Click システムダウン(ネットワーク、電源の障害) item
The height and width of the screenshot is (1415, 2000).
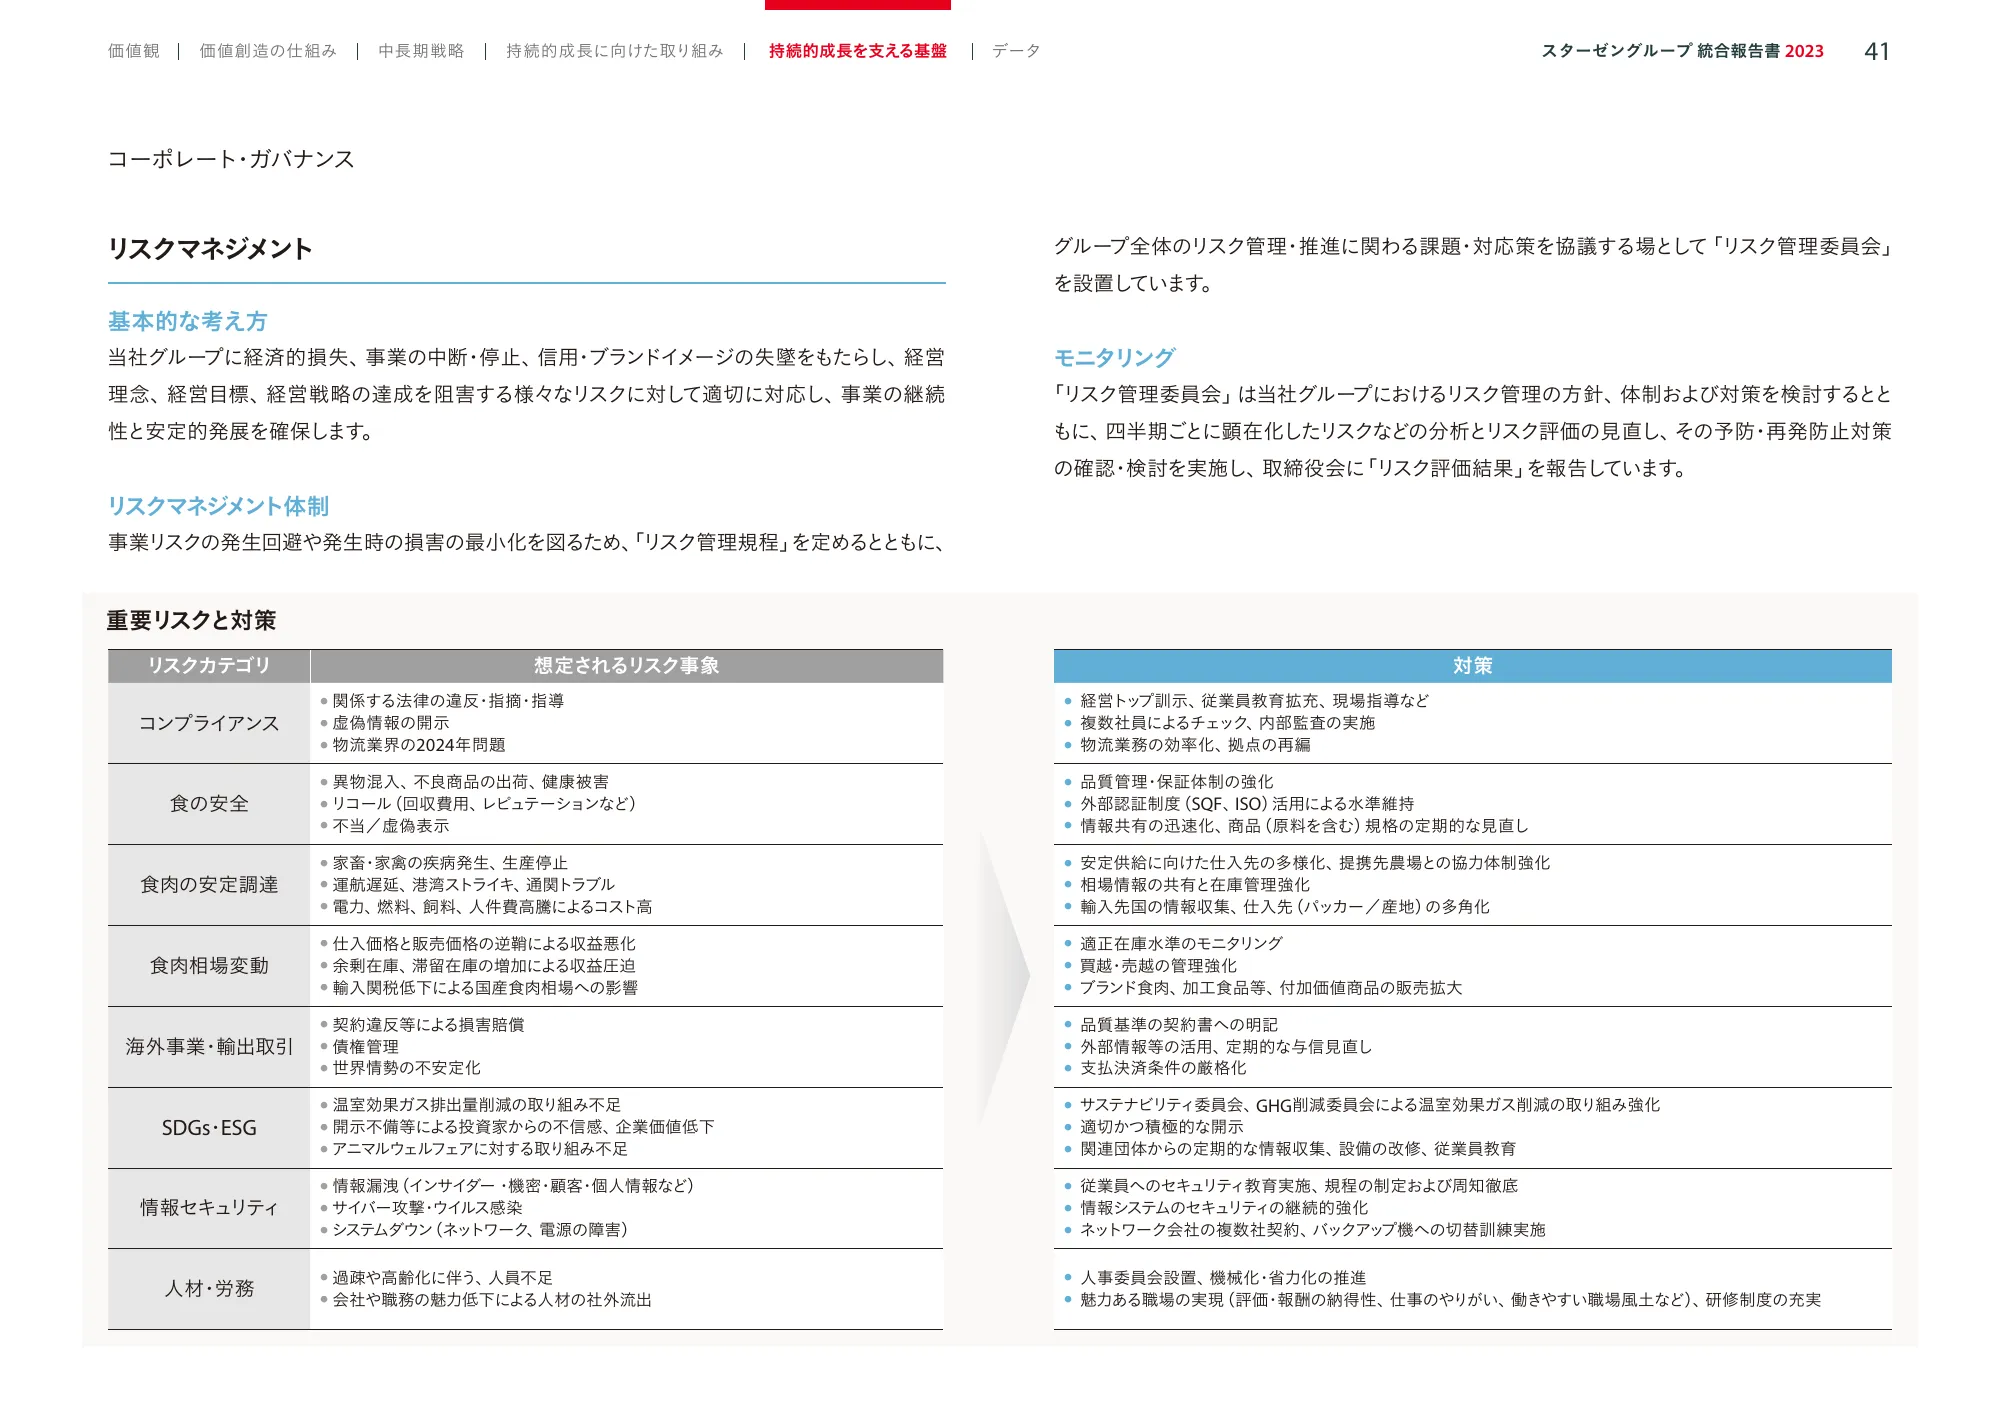pyautogui.click(x=481, y=1230)
